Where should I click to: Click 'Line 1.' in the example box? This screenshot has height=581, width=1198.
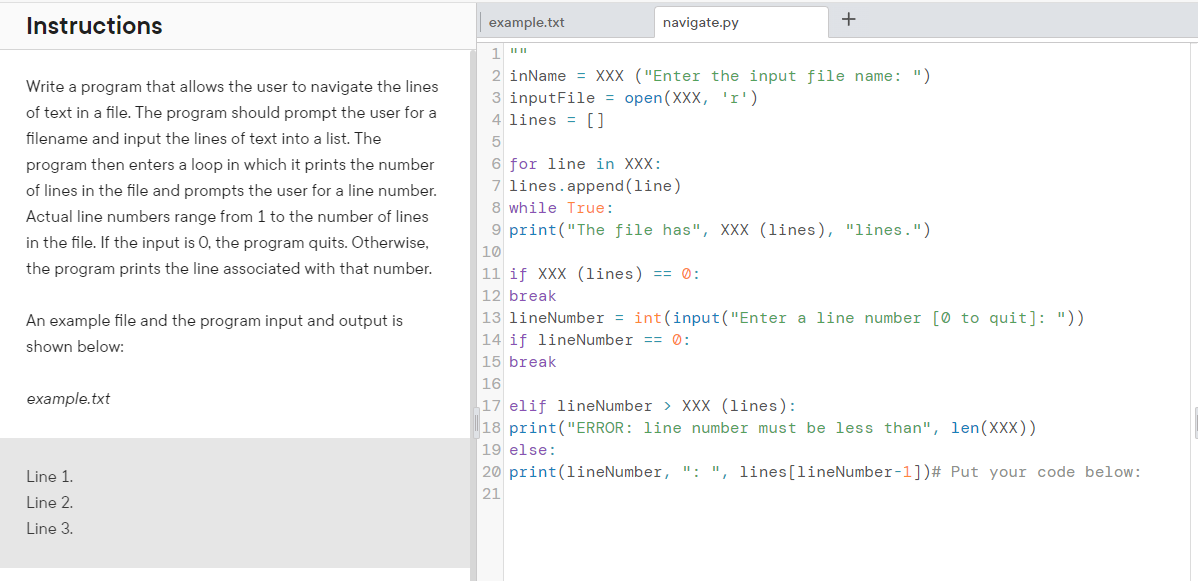pyautogui.click(x=50, y=477)
